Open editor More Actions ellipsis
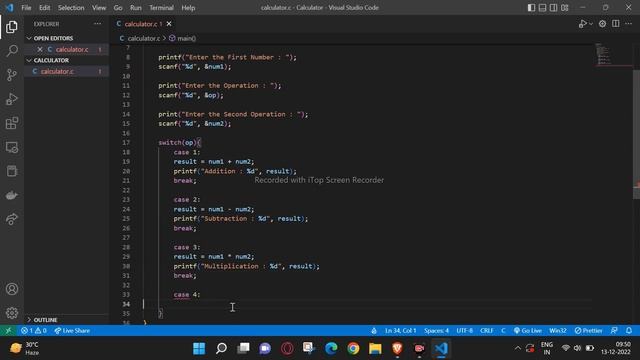640x360 pixels. coord(629,24)
